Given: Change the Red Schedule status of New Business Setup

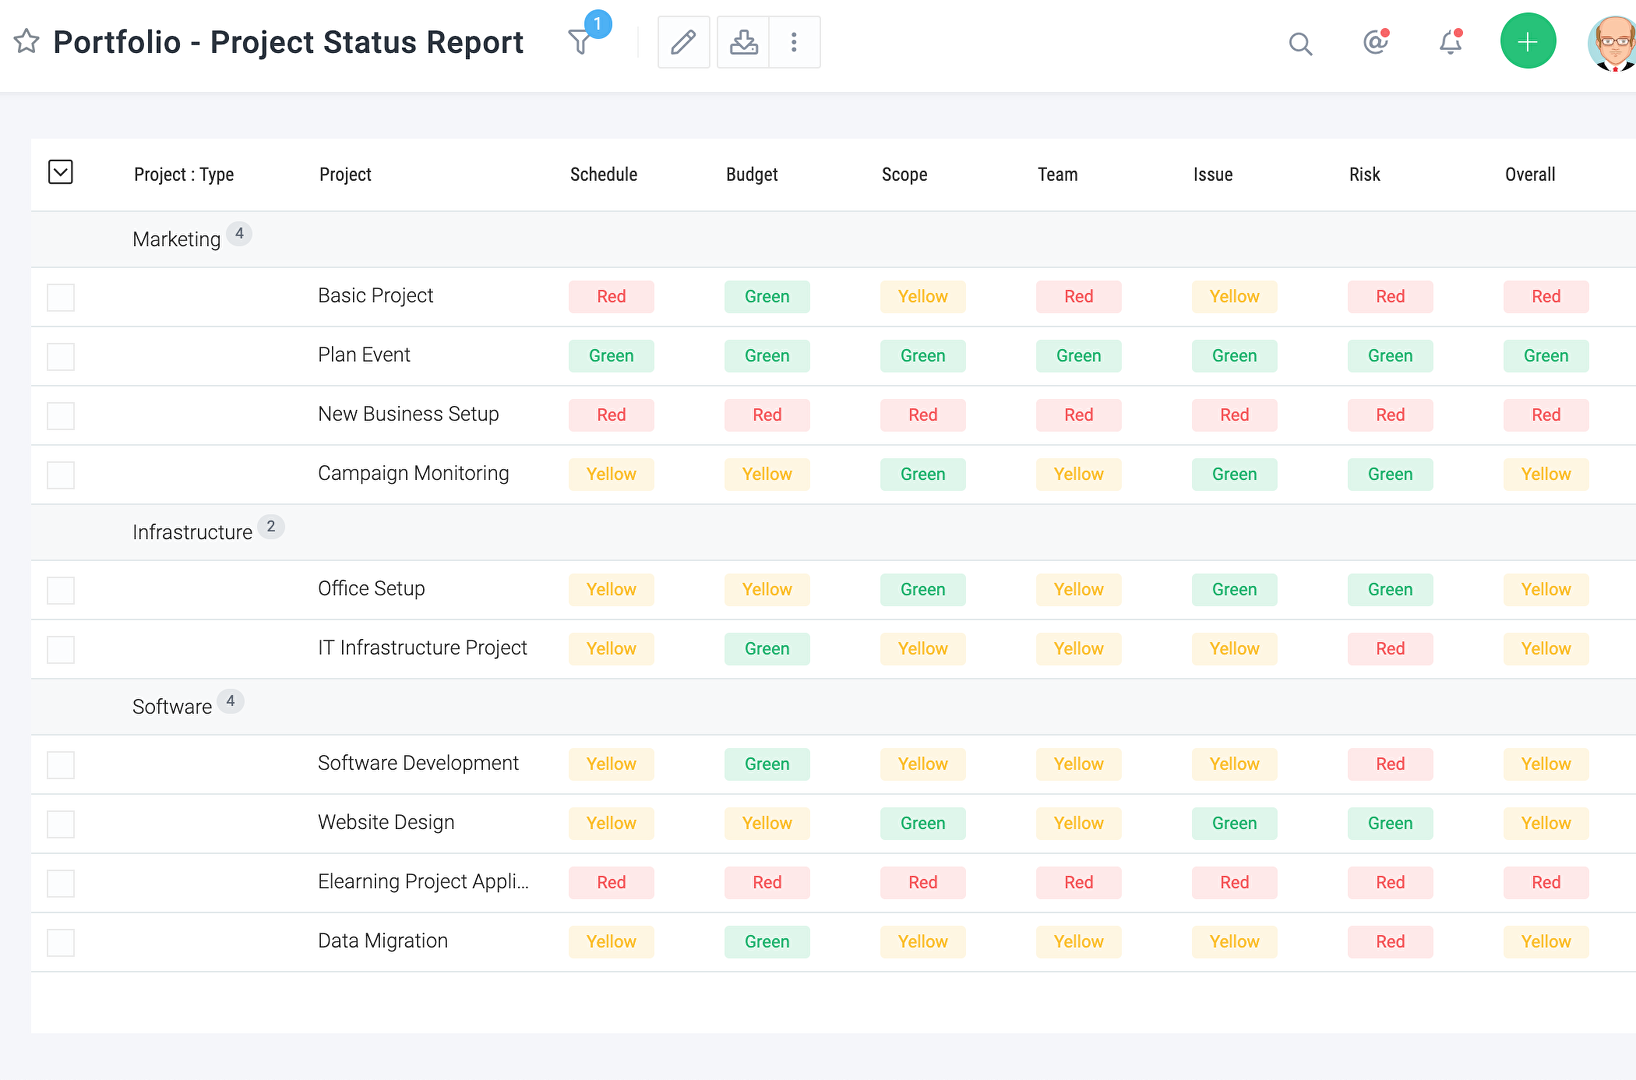Looking at the screenshot, I should tap(611, 415).
